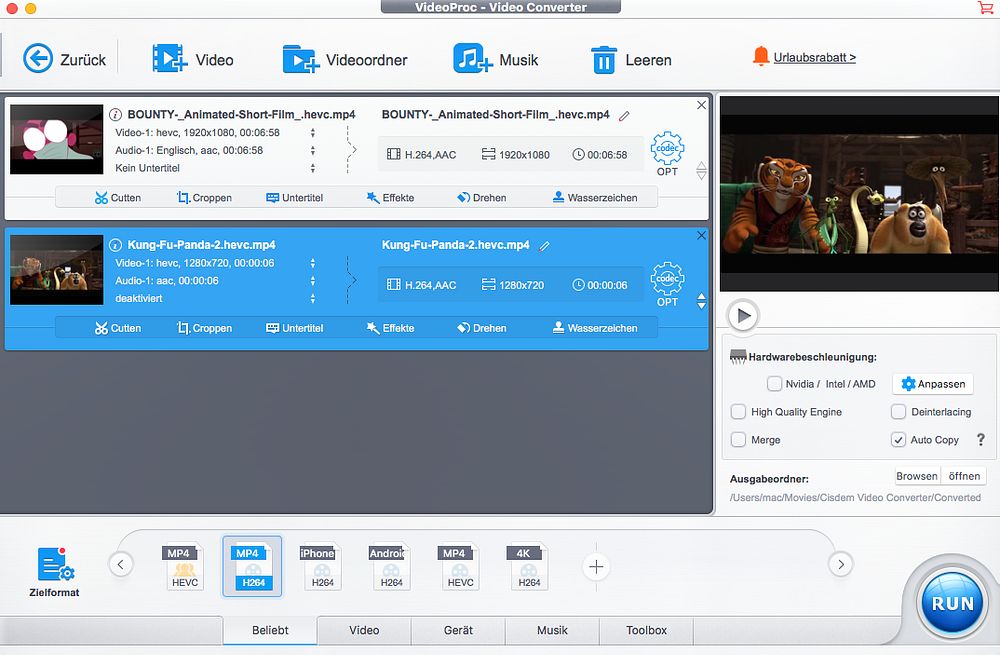This screenshot has width=1000, height=655.
Task: Enable High Quality Engine
Action: tap(739, 412)
